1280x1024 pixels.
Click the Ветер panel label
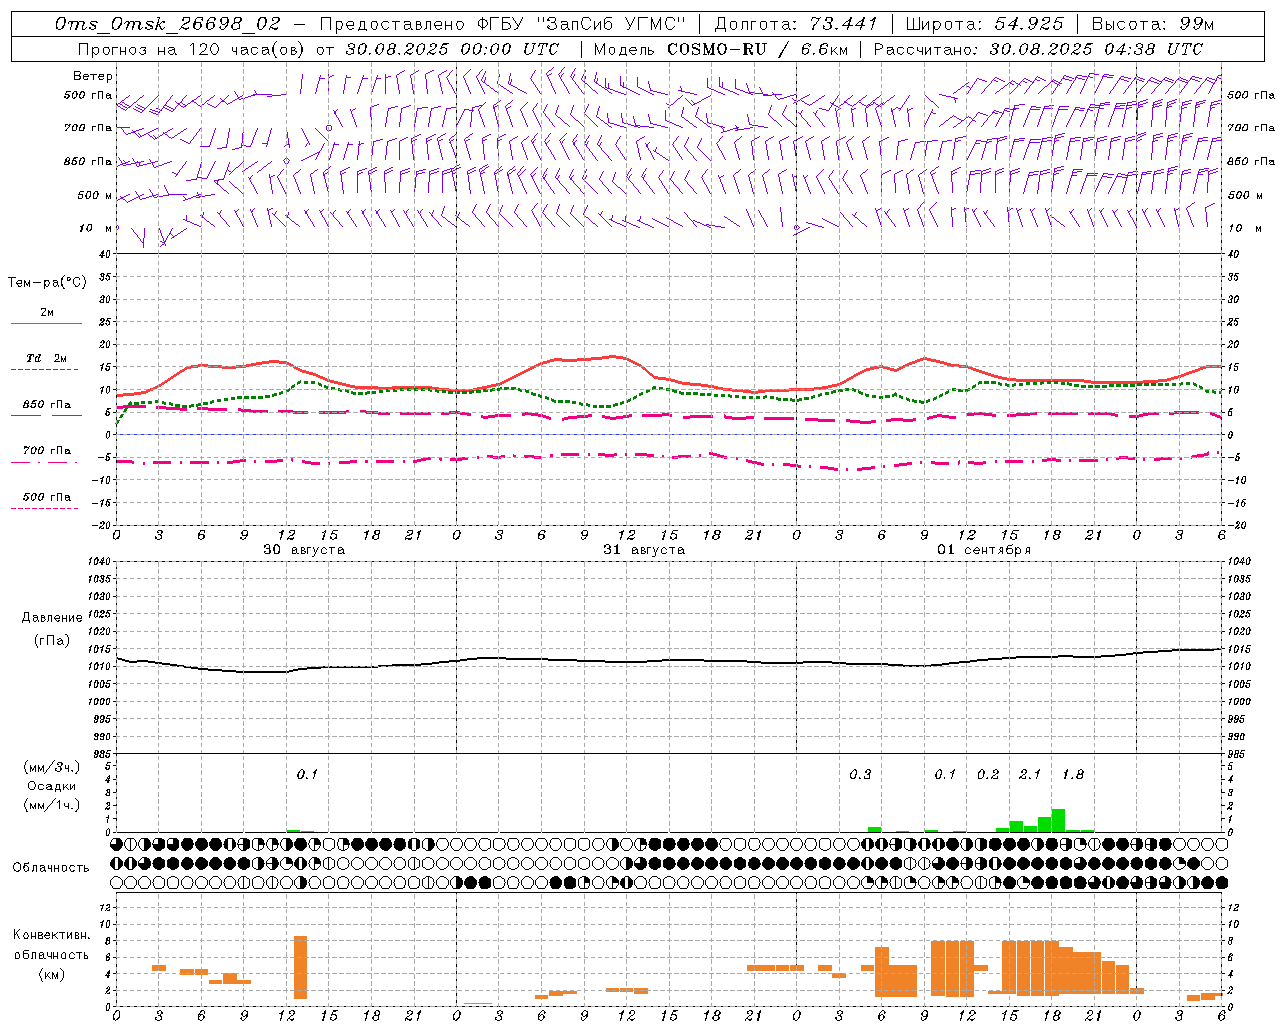click(x=93, y=76)
